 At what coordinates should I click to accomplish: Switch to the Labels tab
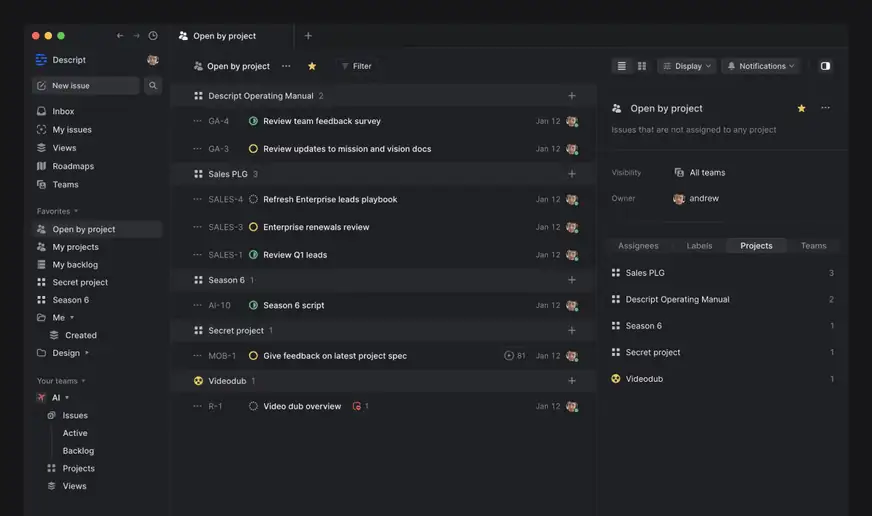pyautogui.click(x=699, y=246)
